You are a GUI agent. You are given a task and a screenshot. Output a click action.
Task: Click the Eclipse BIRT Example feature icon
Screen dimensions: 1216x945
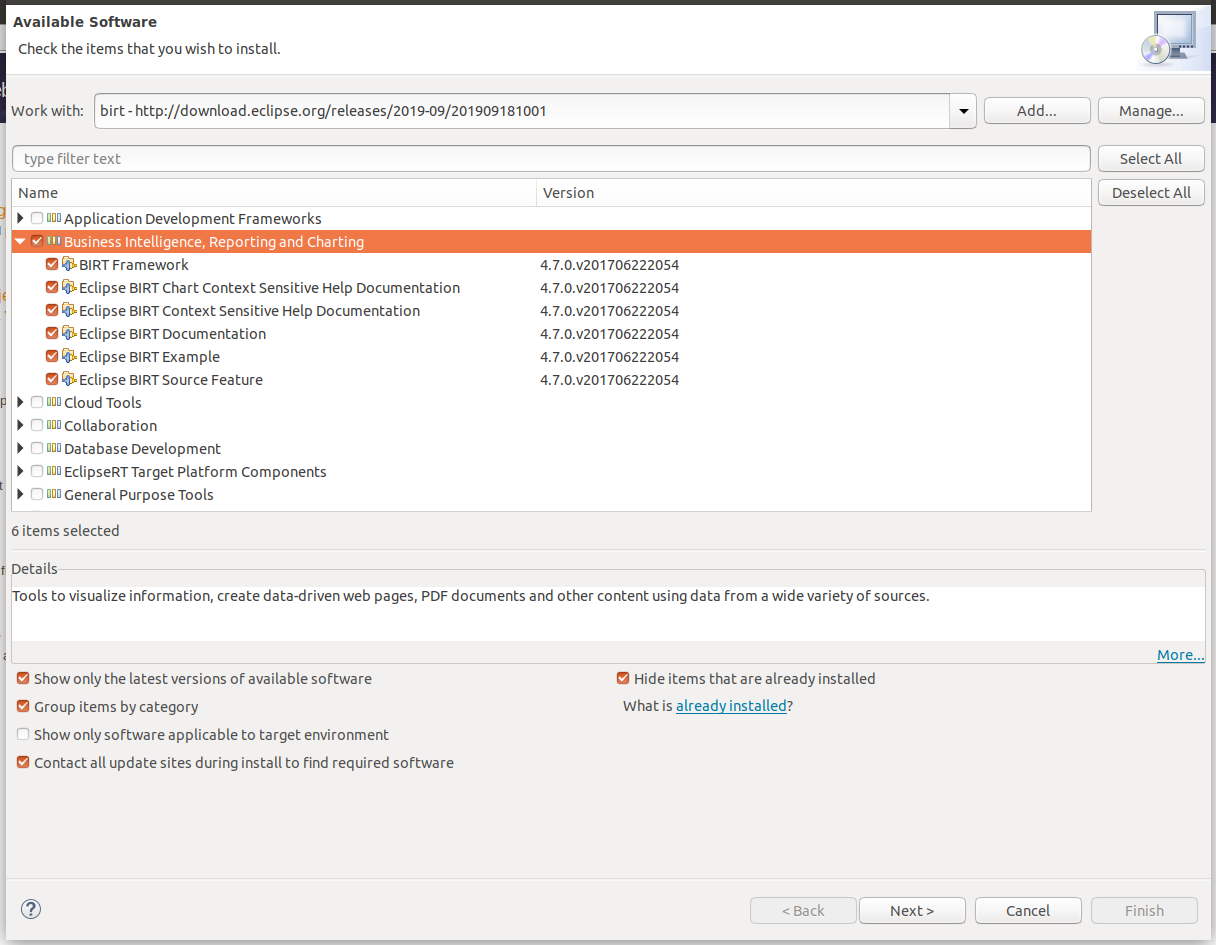point(69,357)
